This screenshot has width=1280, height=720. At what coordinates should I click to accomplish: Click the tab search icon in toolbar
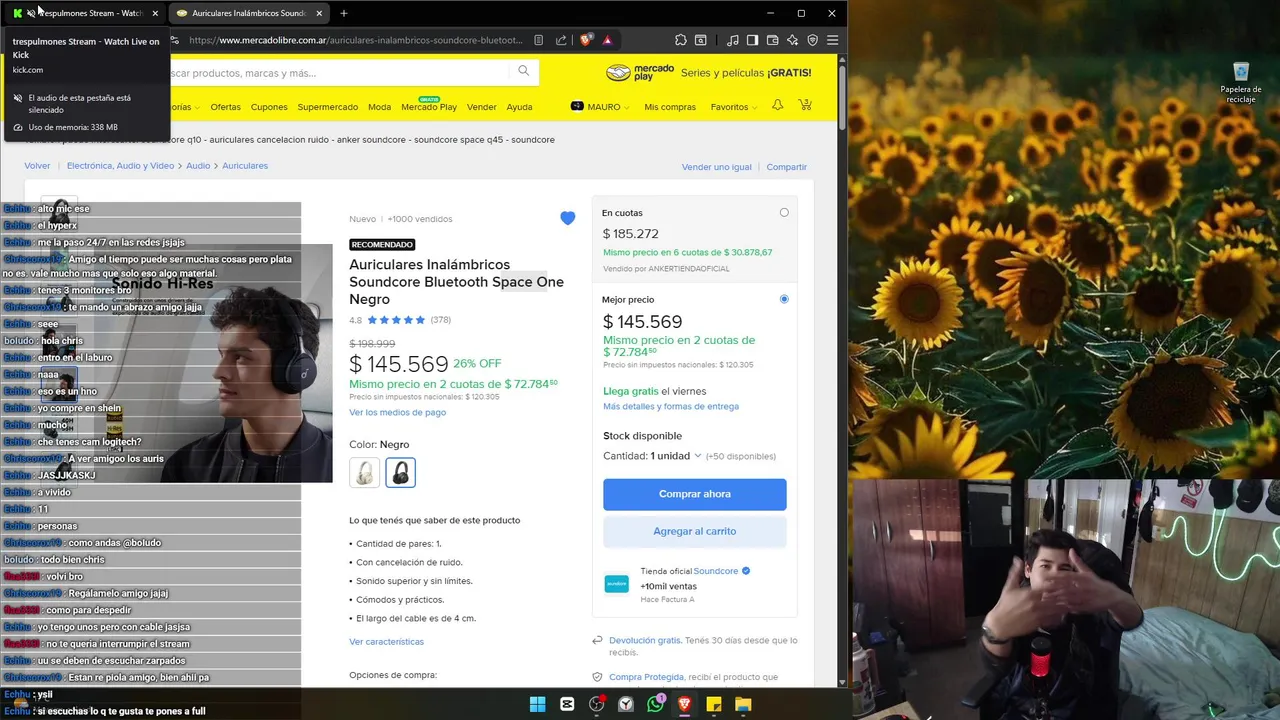[x=701, y=40]
